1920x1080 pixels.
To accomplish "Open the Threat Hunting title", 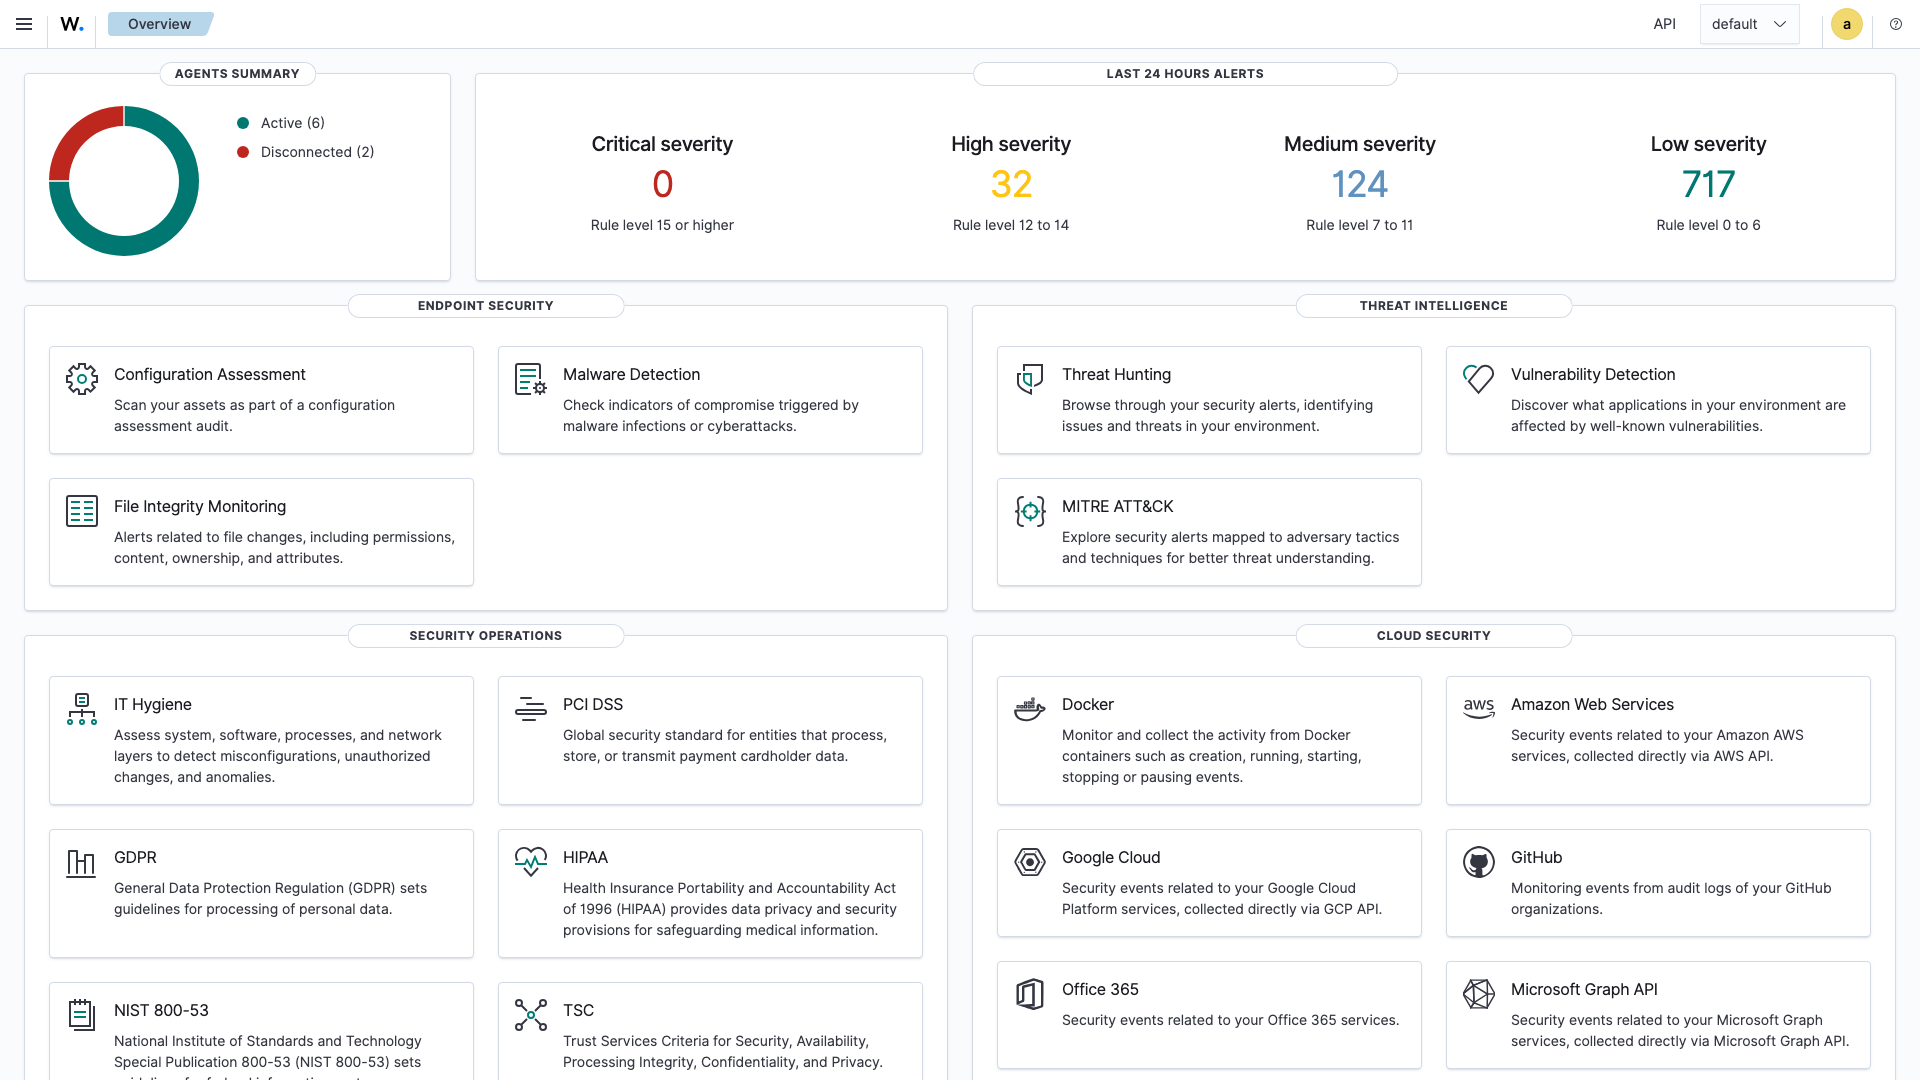I will pyautogui.click(x=1116, y=374).
